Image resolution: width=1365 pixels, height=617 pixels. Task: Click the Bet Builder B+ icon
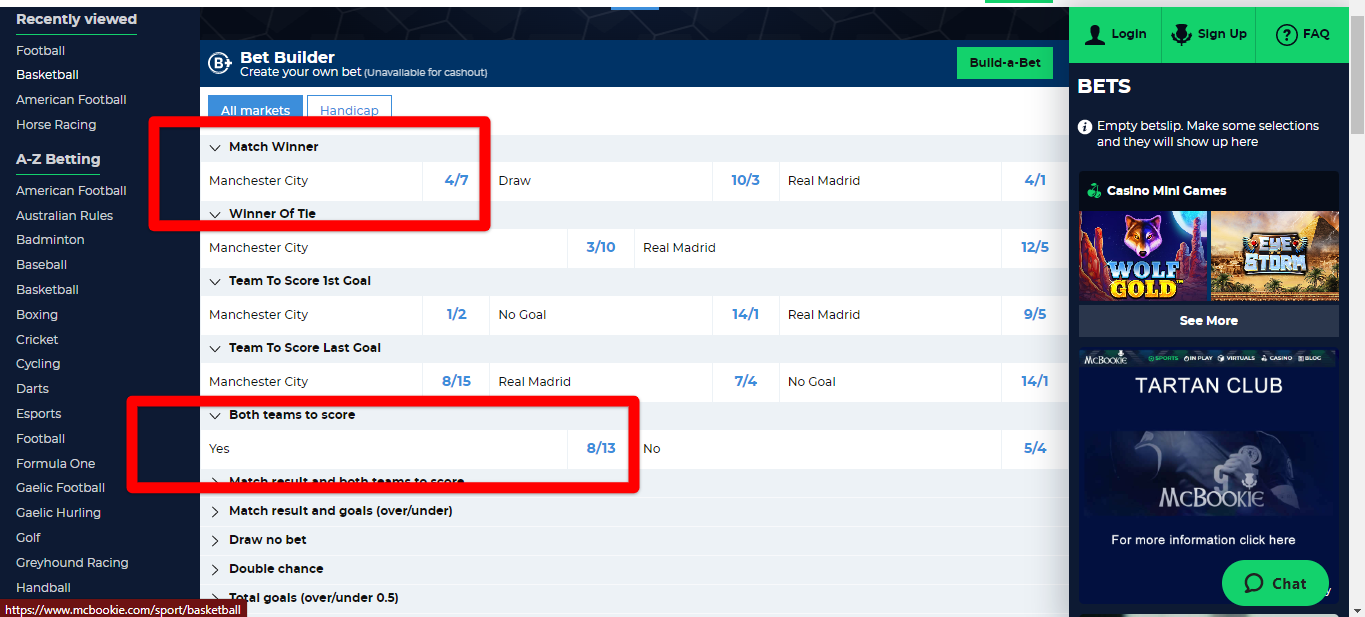pos(220,64)
